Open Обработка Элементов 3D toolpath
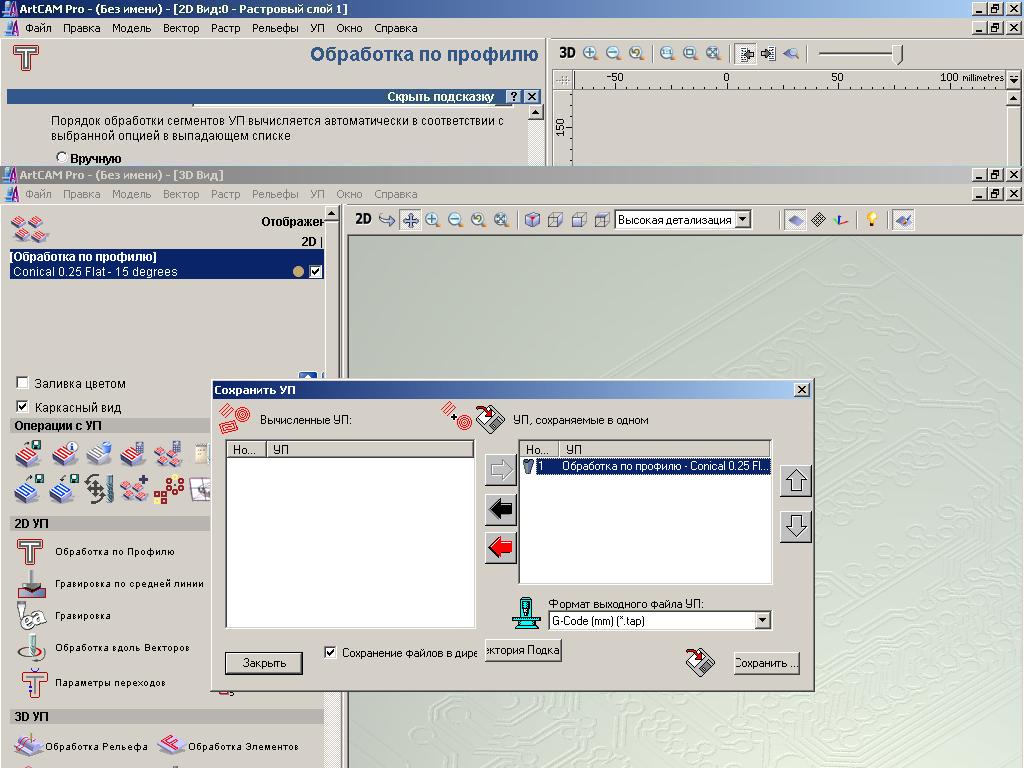This screenshot has width=1024, height=768. pos(229,746)
